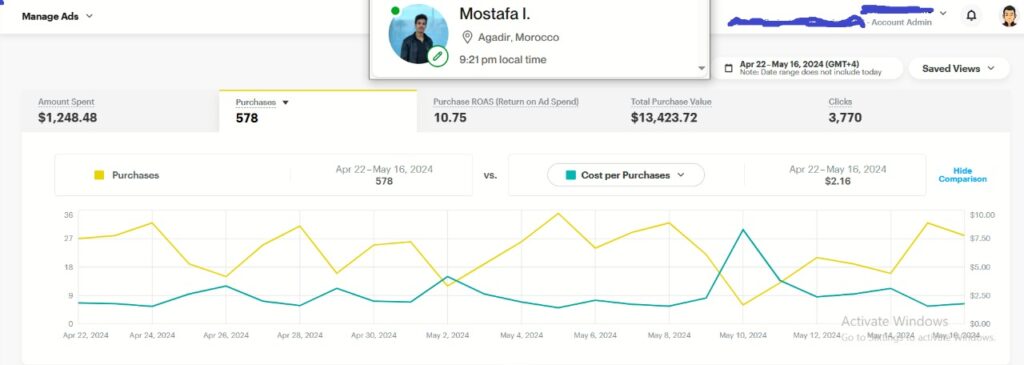This screenshot has width=1024, height=365.
Task: Select the Total Purchase Value tab
Action: pos(713,111)
